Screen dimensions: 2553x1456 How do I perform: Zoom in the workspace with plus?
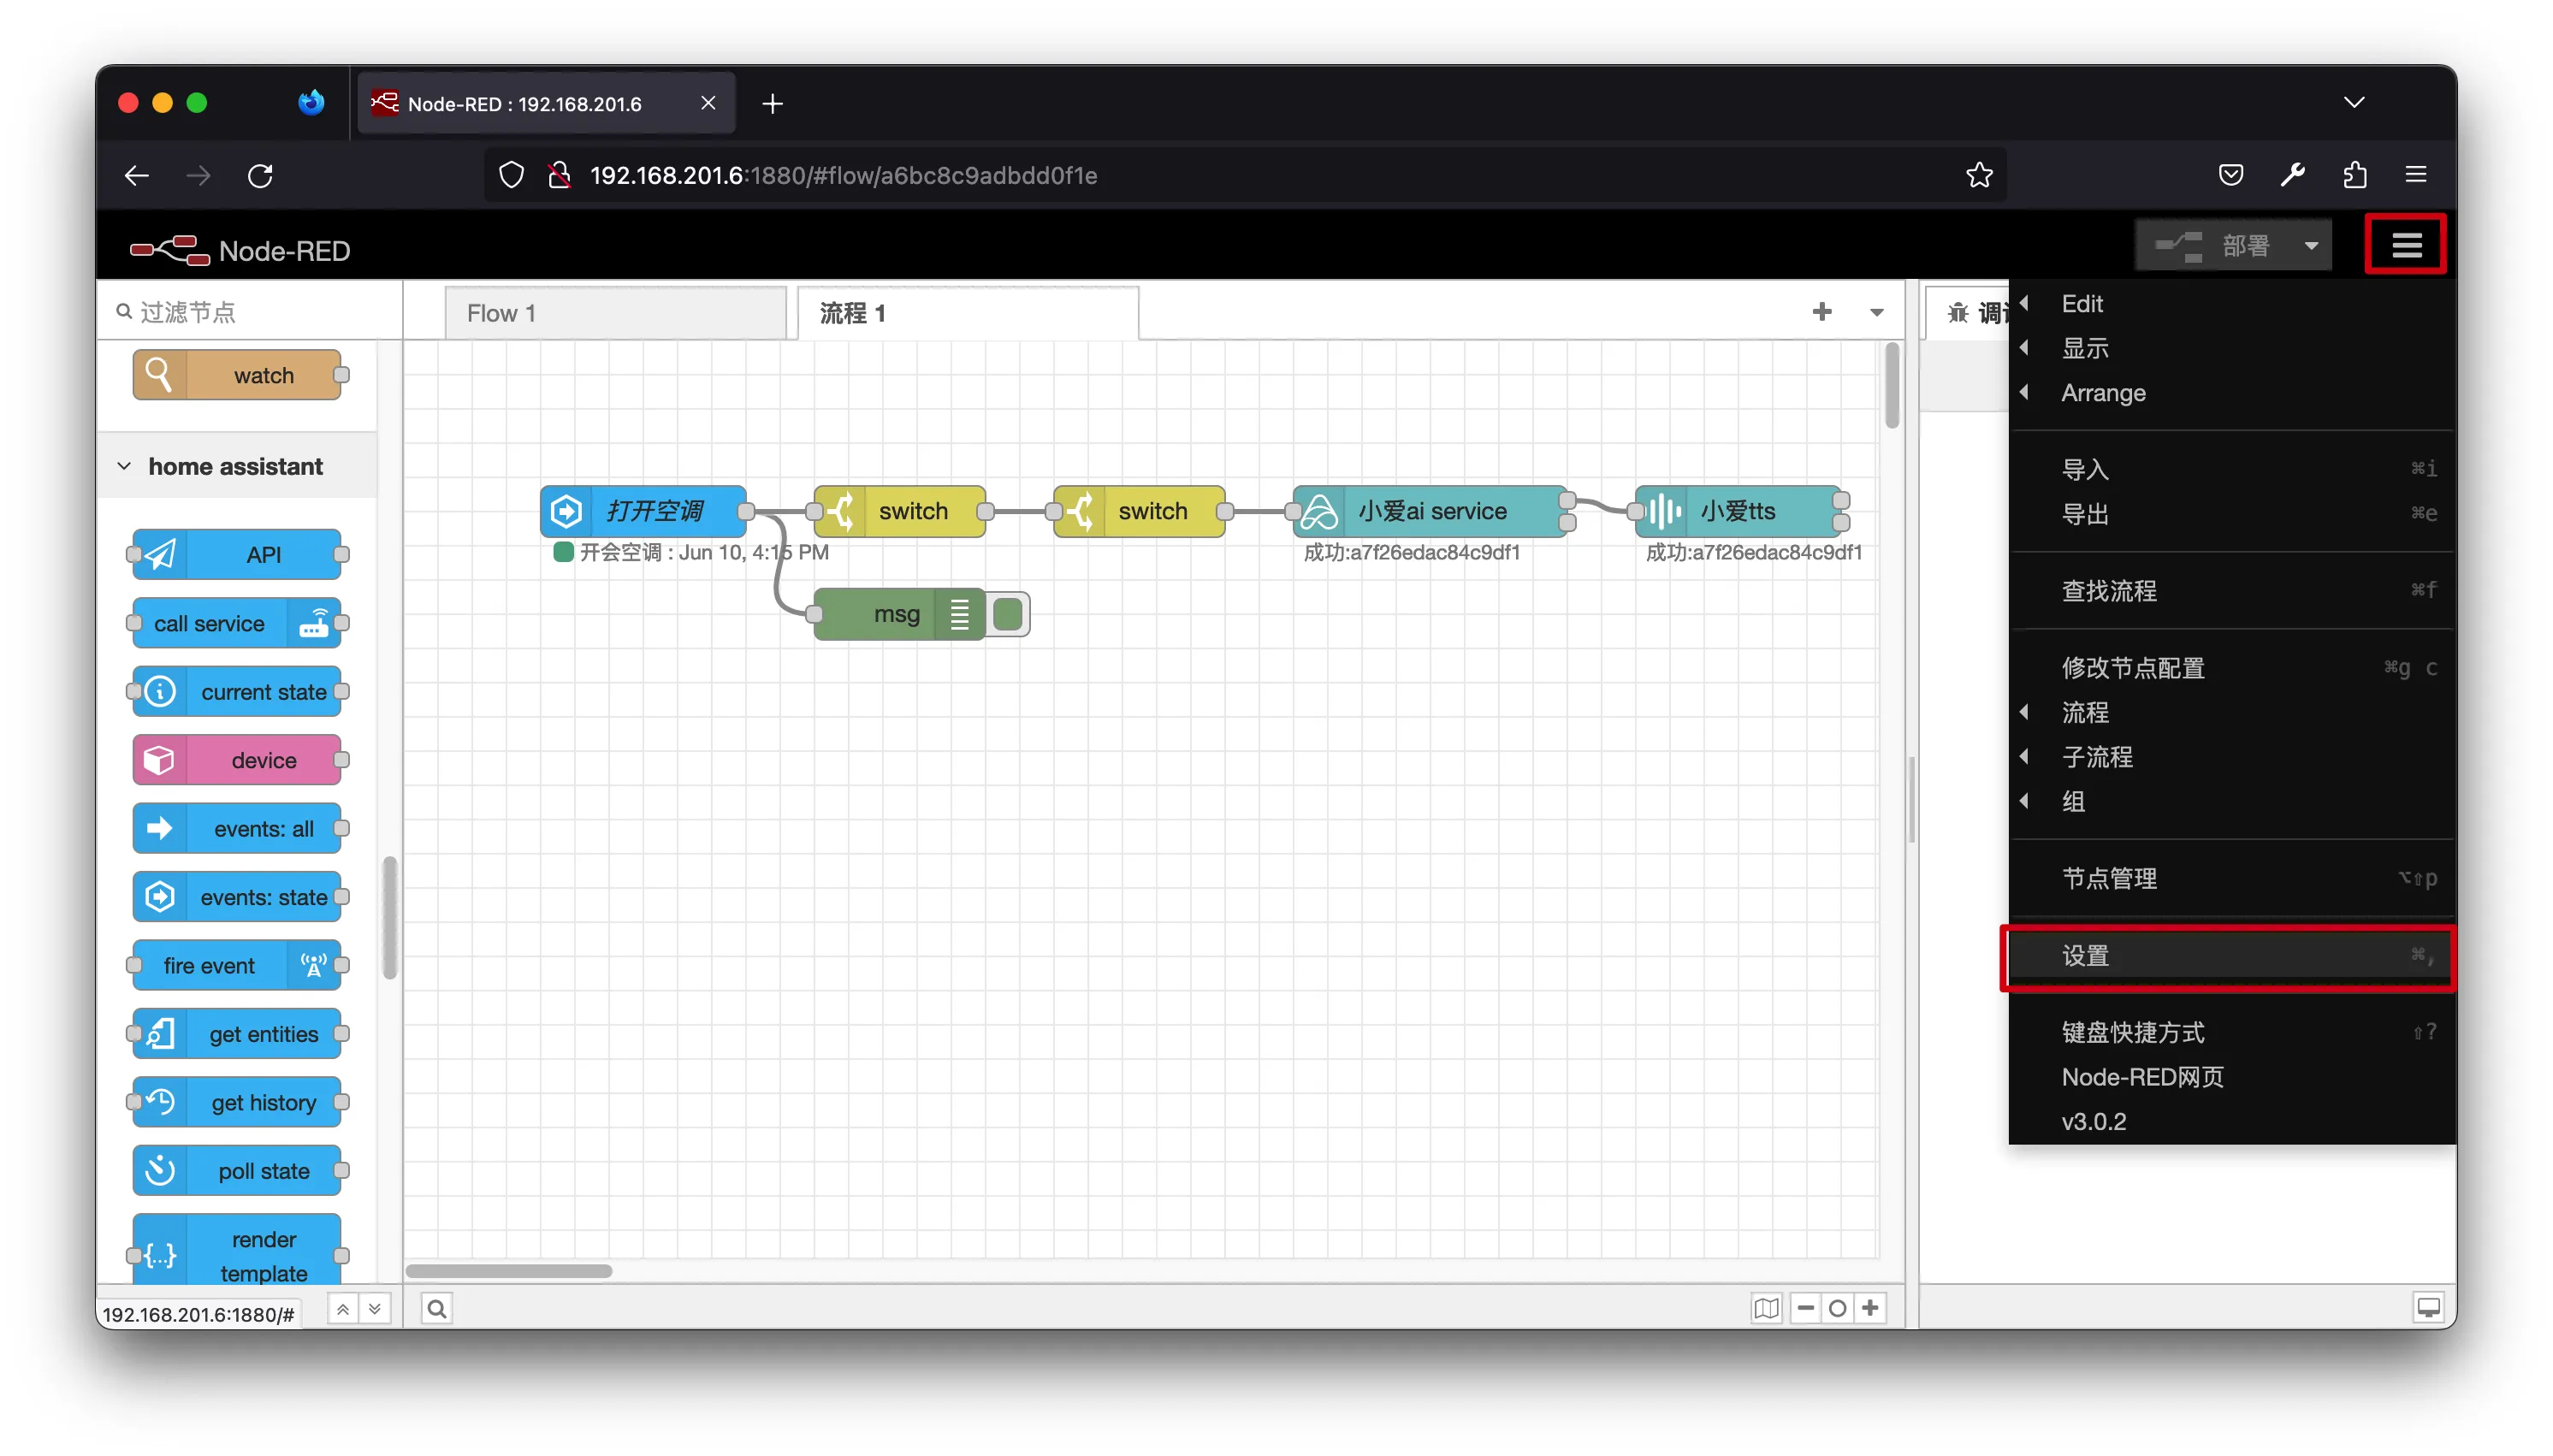pyautogui.click(x=1870, y=1308)
